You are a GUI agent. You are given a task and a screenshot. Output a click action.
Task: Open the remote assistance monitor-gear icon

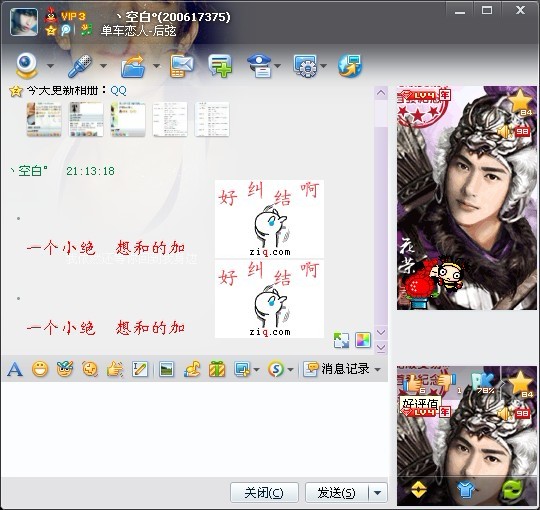[x=305, y=66]
